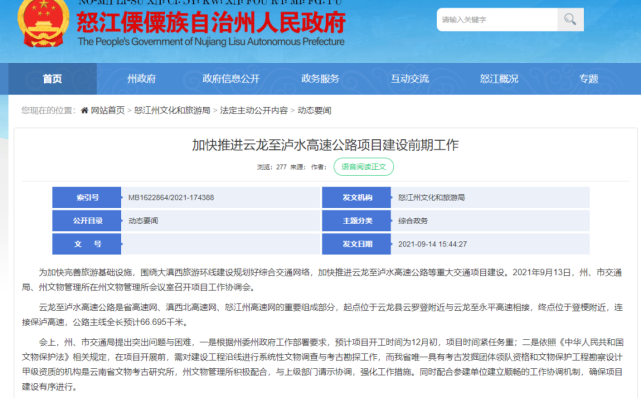Click the 公开目录 label cell
This screenshot has height=398, width=641.
coord(87,221)
